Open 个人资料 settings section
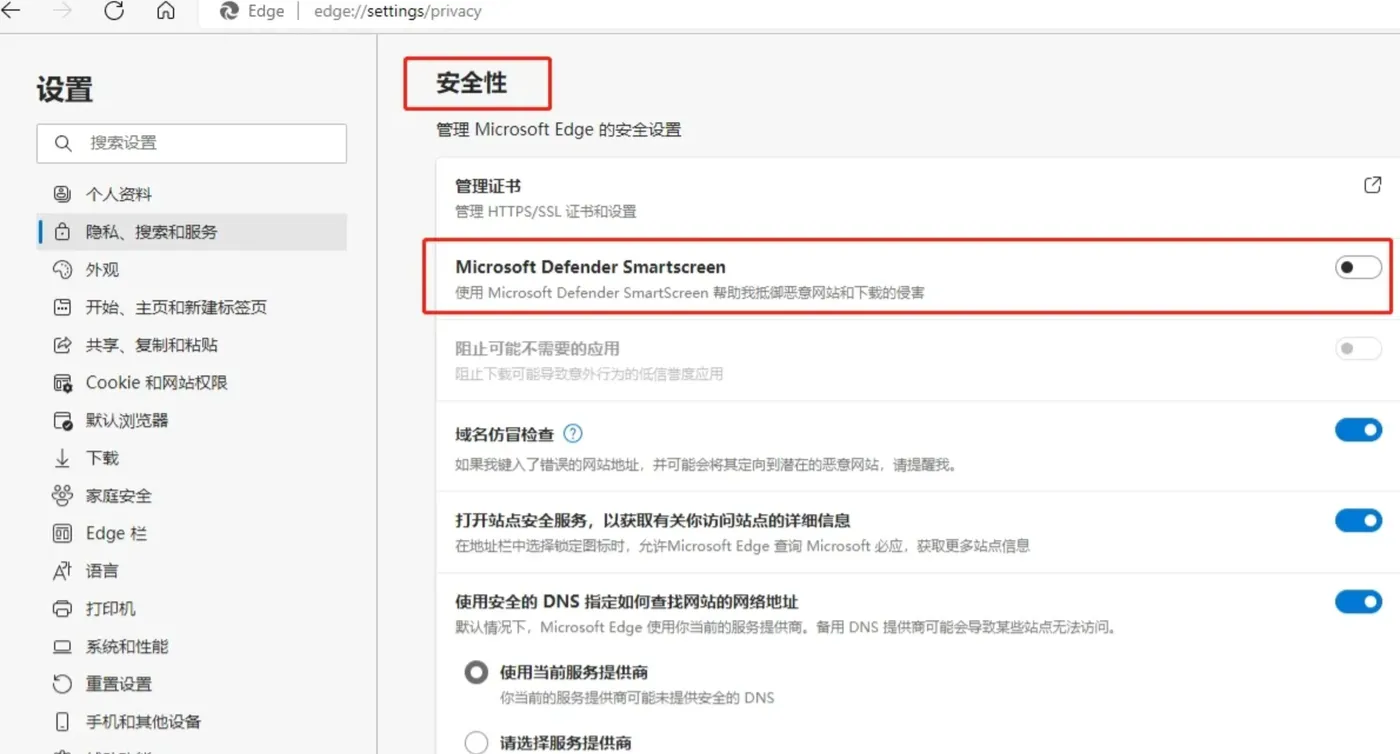 click(192, 194)
